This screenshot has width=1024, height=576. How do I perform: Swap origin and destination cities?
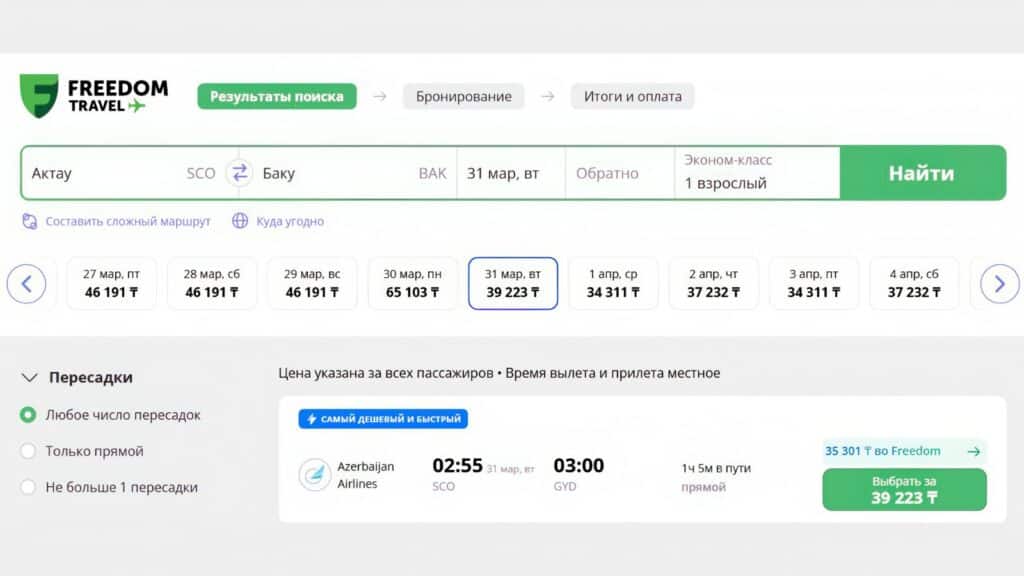point(239,173)
